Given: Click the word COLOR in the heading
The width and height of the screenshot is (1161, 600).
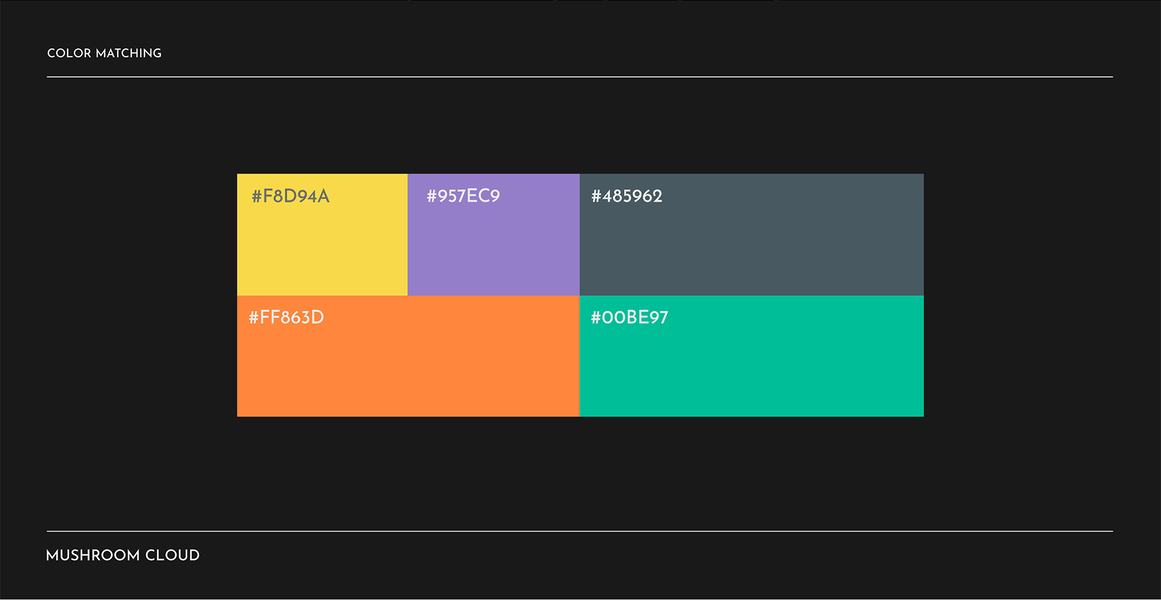Looking at the screenshot, I should click(x=69, y=53).
